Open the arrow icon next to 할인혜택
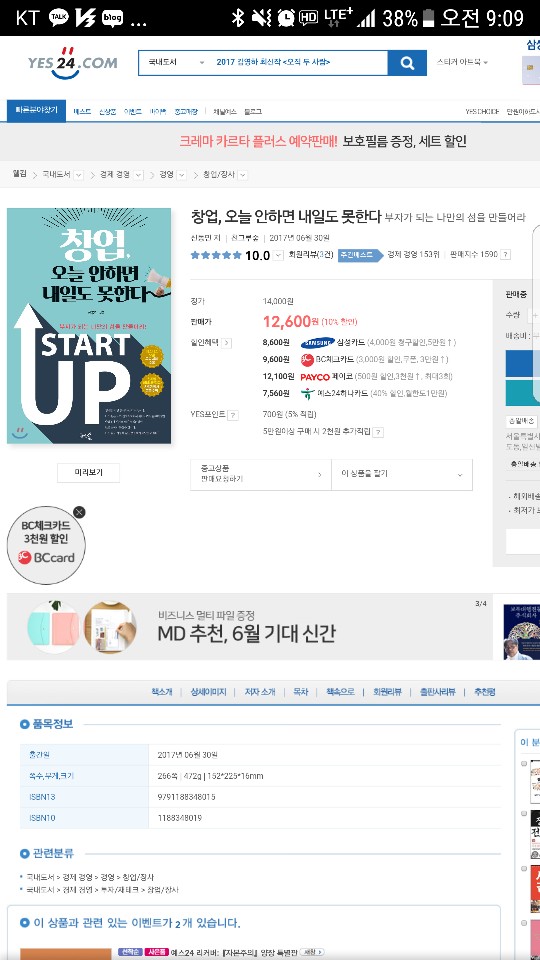This screenshot has width=540, height=960. (227, 343)
